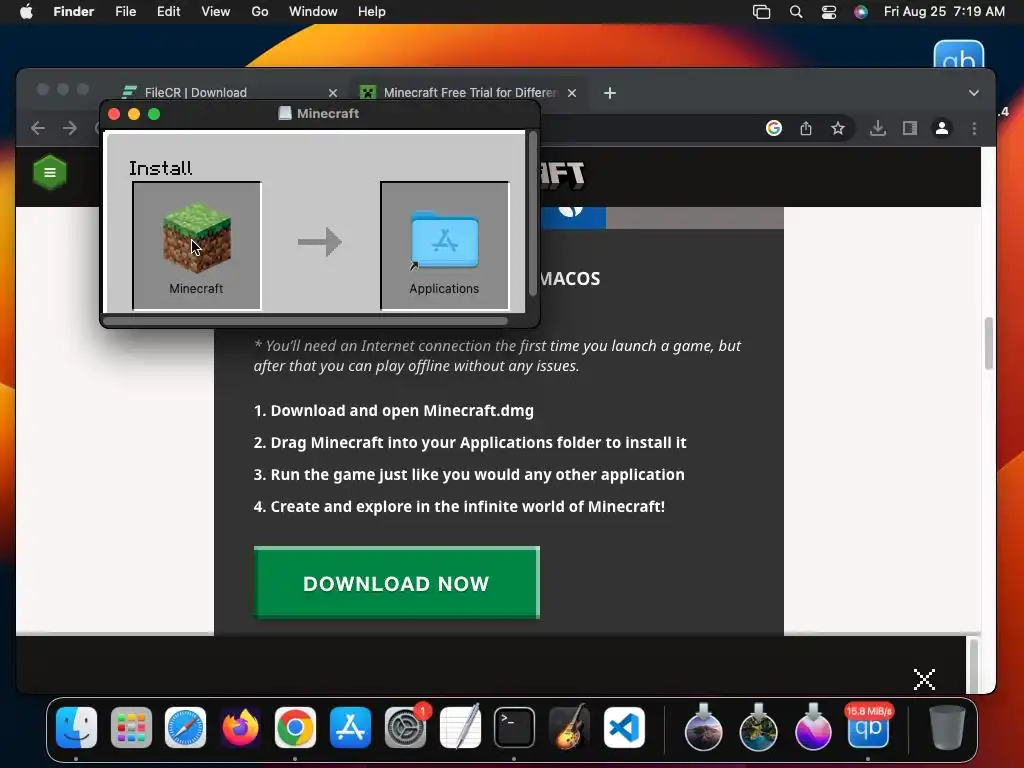
Task: Open the Help menu
Action: click(x=372, y=12)
